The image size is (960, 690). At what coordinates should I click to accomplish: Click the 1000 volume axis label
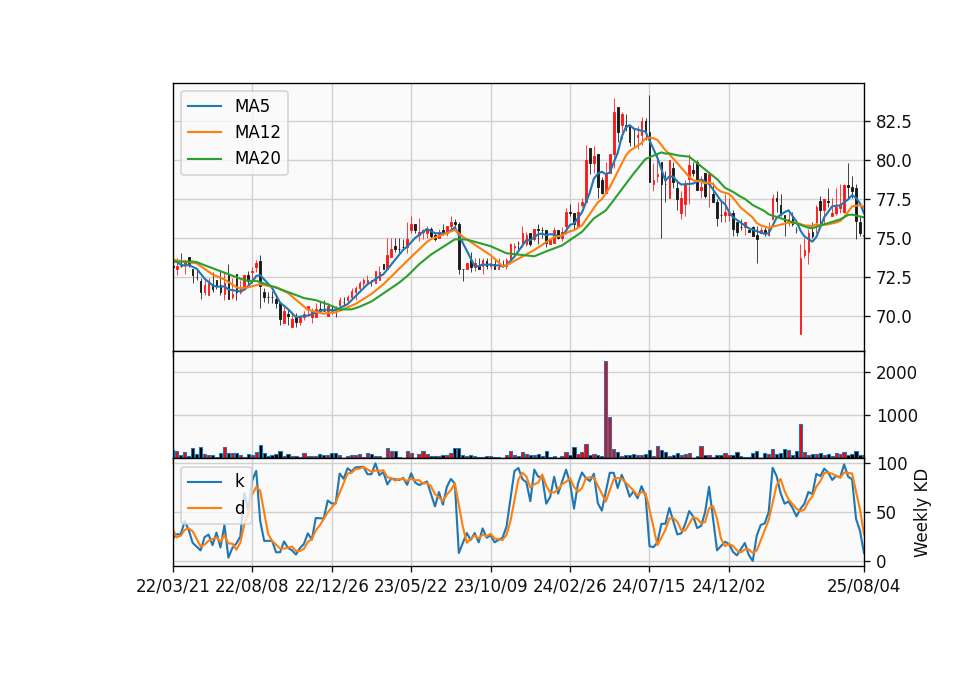(x=896, y=416)
